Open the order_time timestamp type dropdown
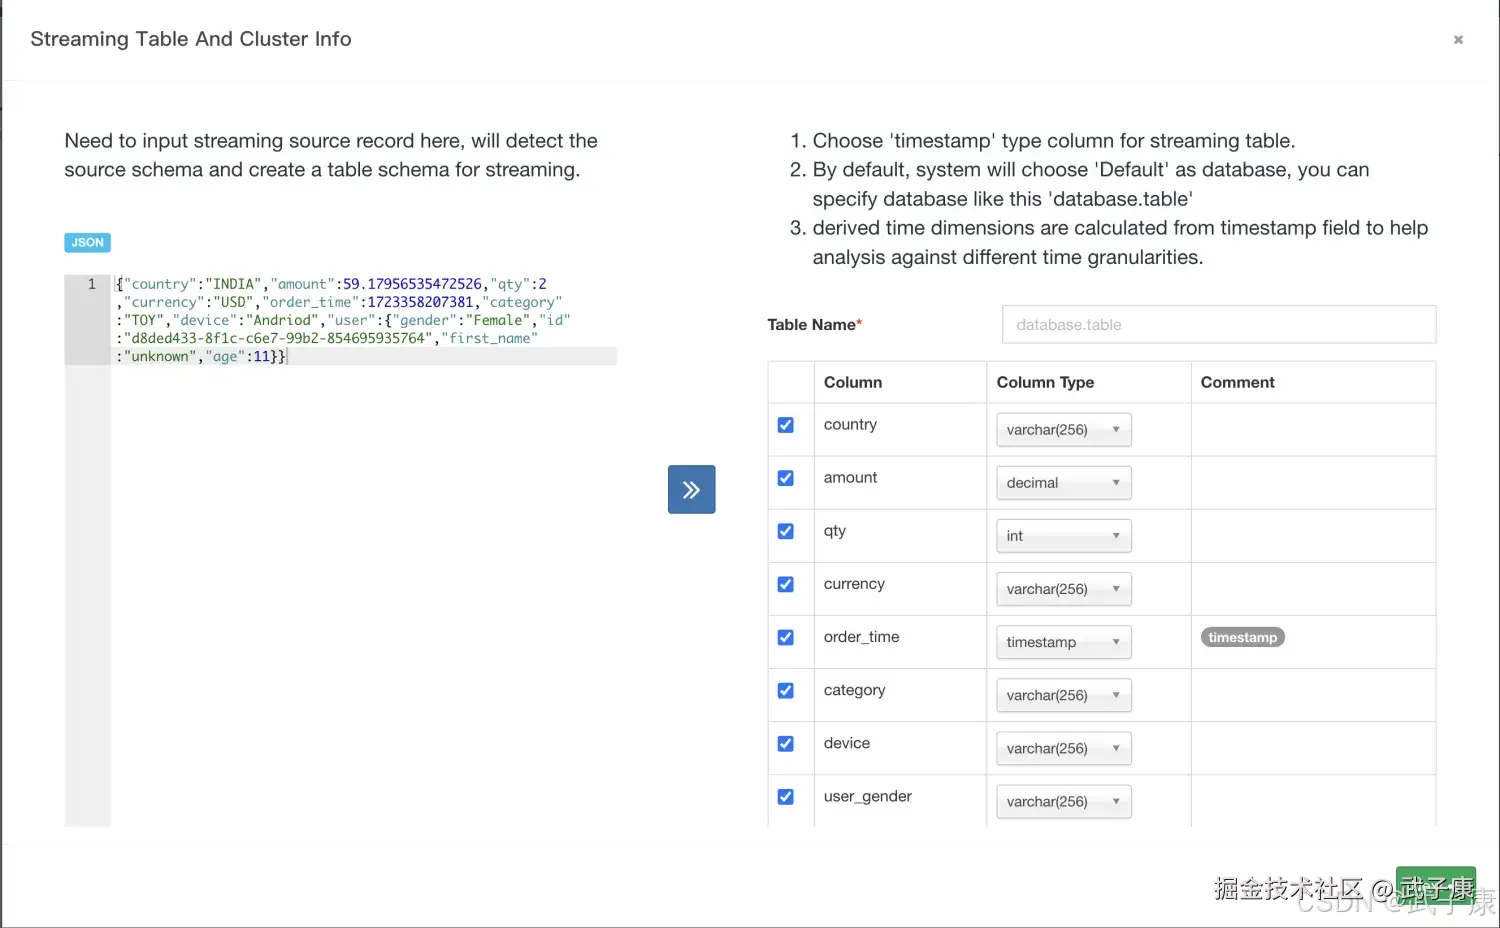 [1063, 642]
